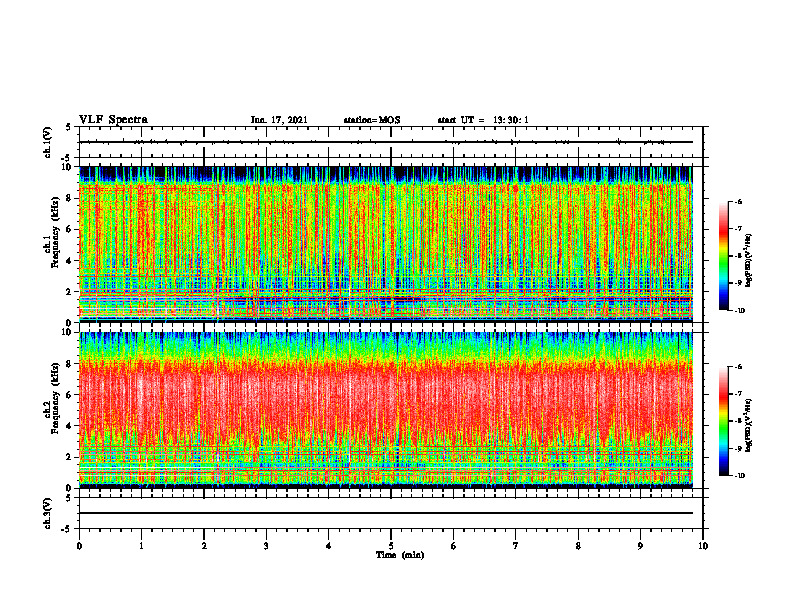Screen dimensions: 792x612
Task: Click the "ch.3(V)" waveform axis label
Action: 48,513
